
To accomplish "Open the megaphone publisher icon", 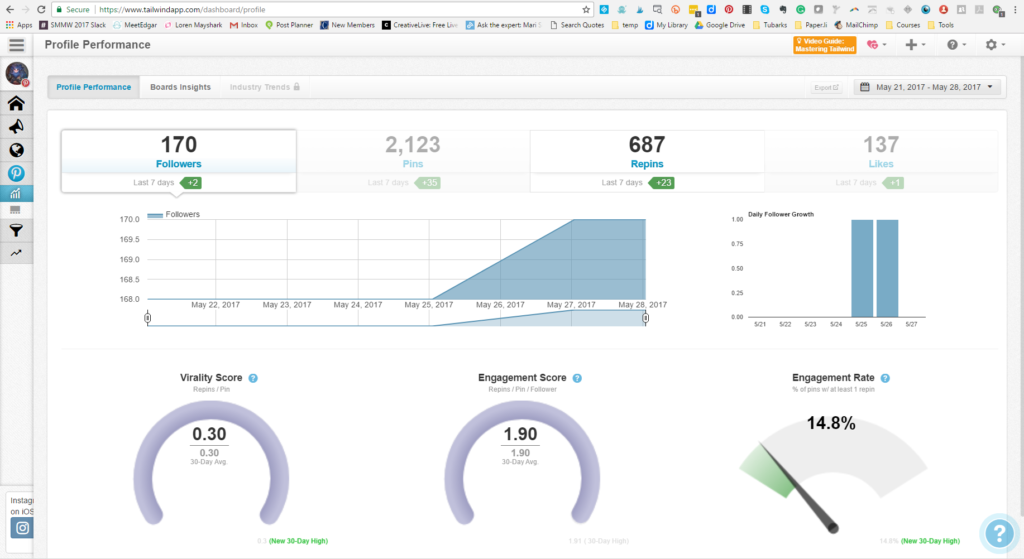I will [x=16, y=127].
